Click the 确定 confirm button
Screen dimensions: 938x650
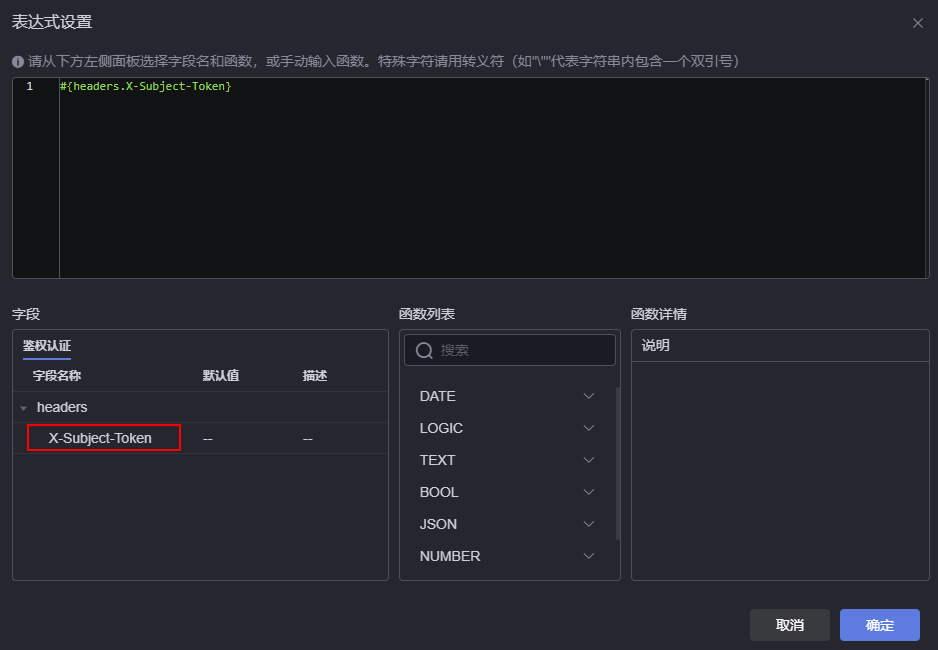(879, 625)
